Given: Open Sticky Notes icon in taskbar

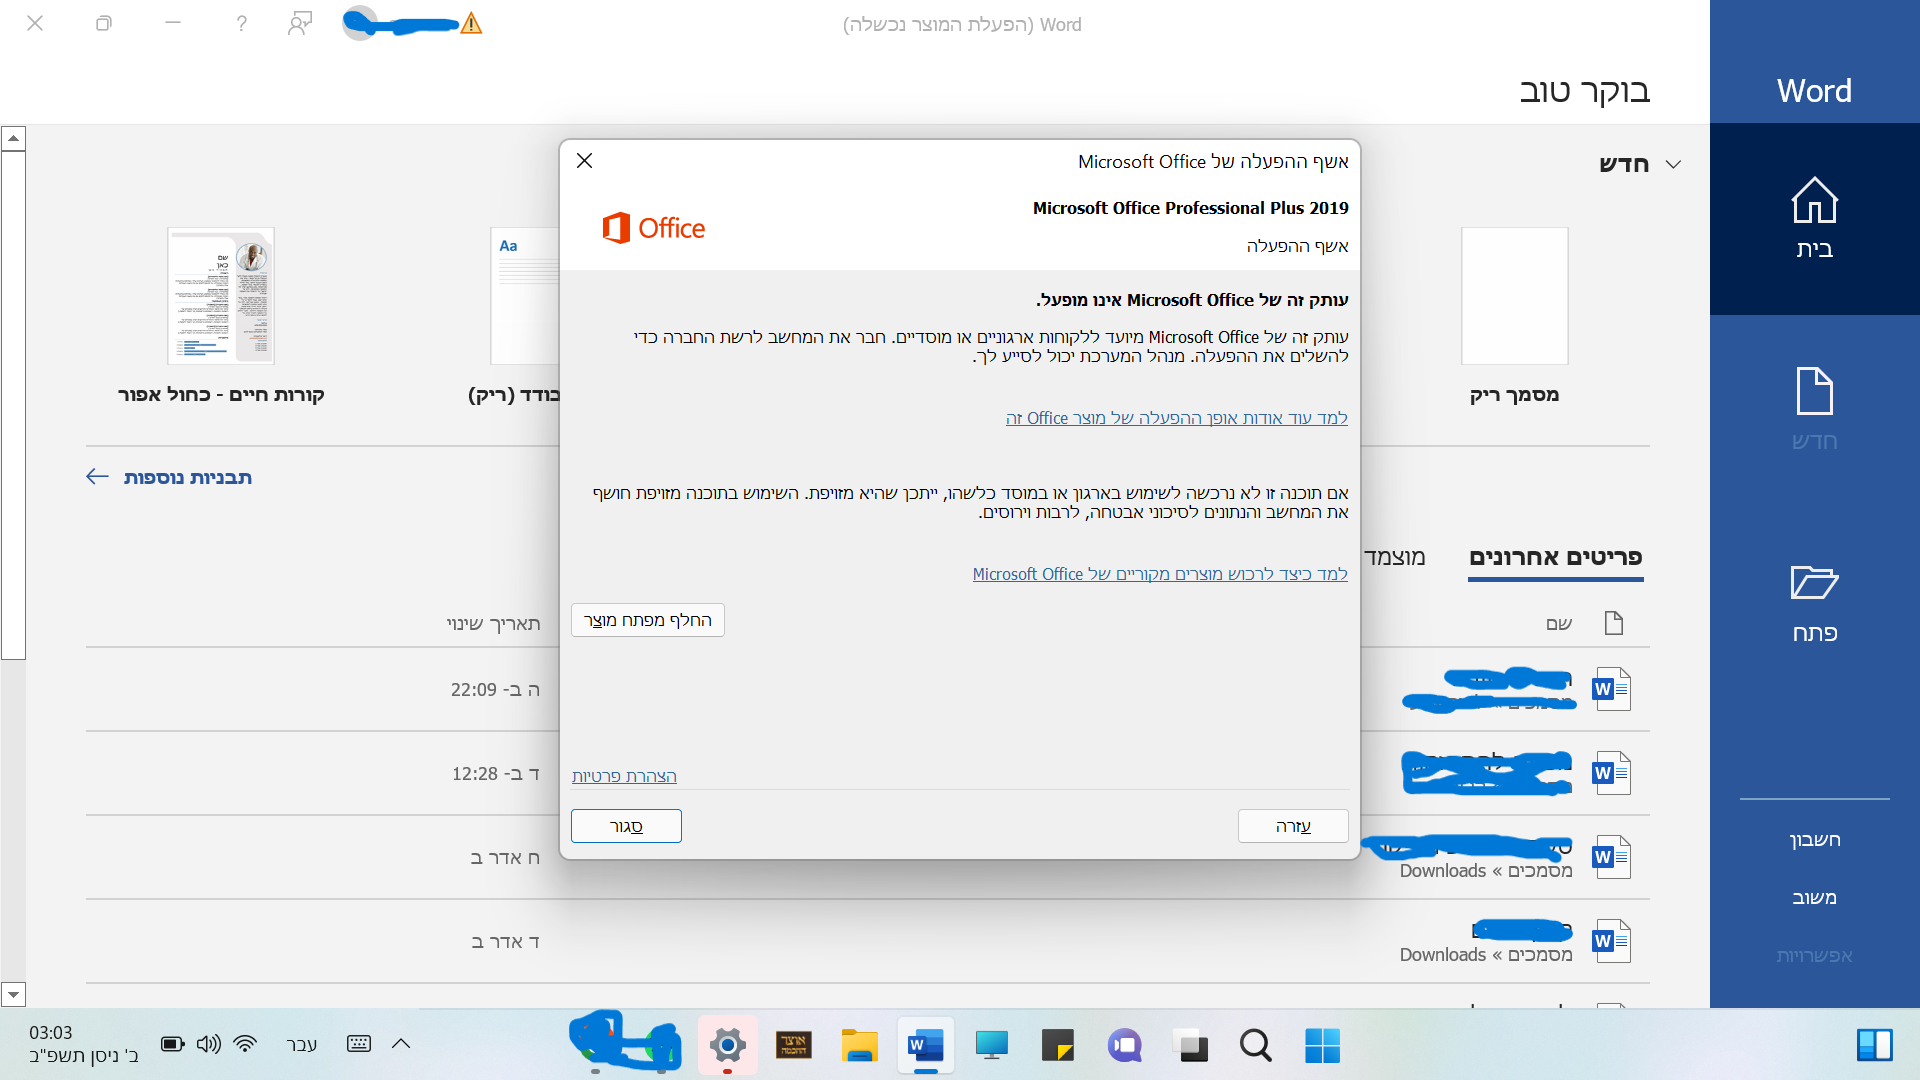Looking at the screenshot, I should 1058,1046.
